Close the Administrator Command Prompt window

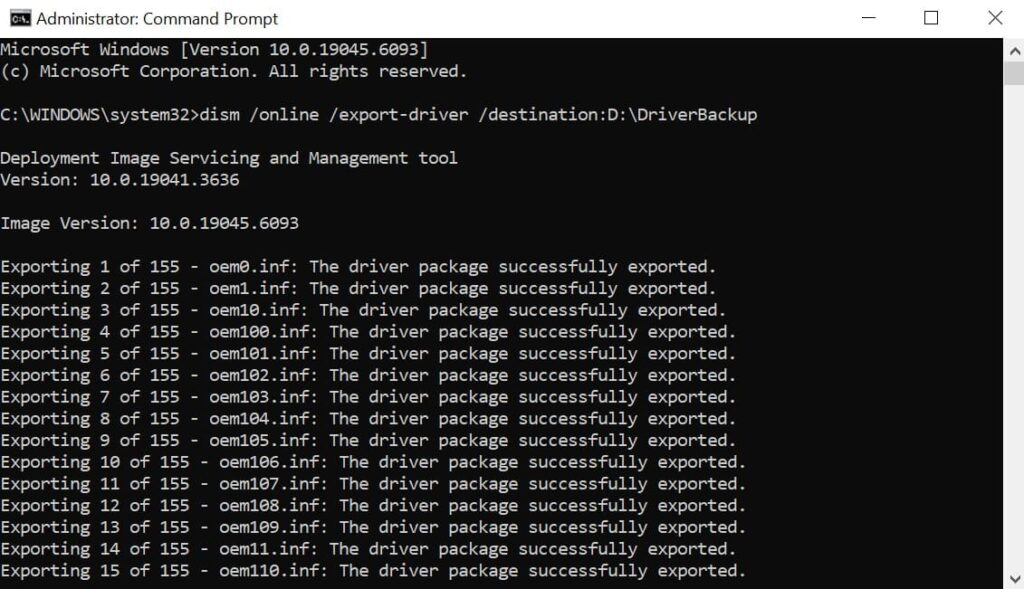(995, 18)
